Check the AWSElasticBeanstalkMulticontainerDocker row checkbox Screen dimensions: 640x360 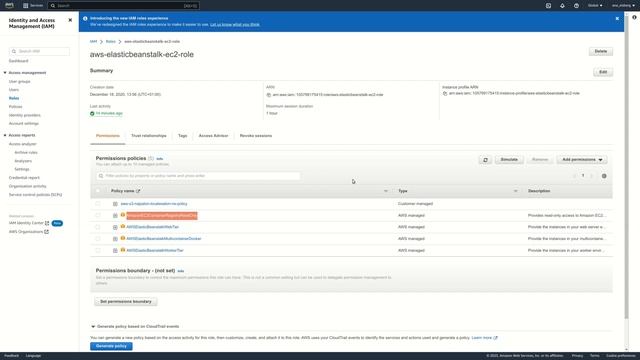coord(98,238)
